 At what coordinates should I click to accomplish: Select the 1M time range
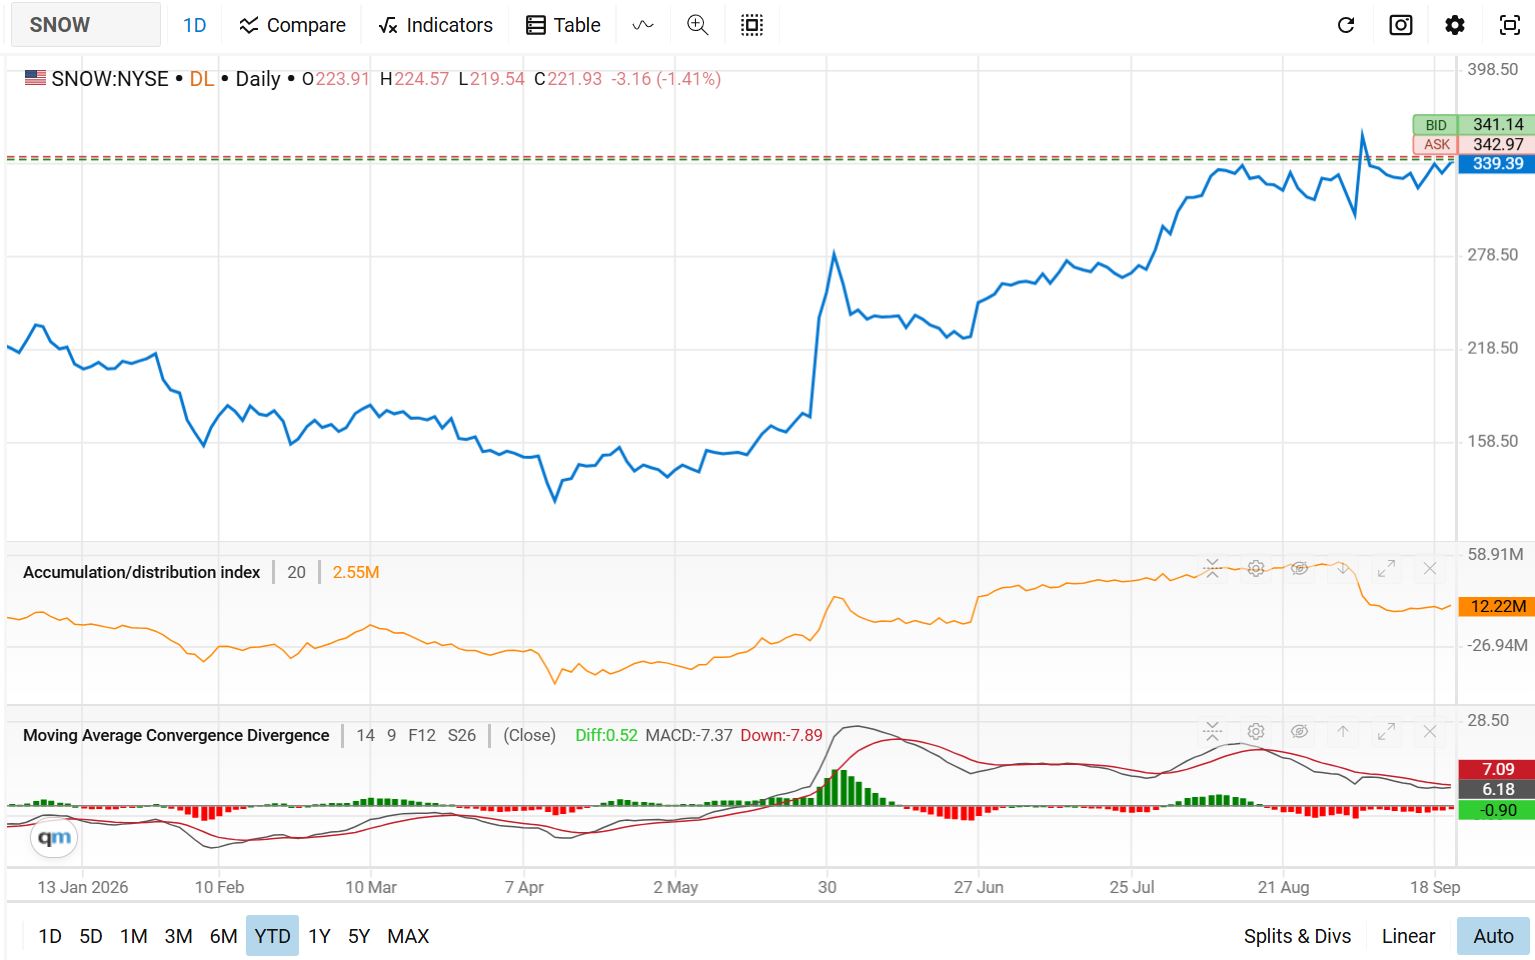point(134,936)
